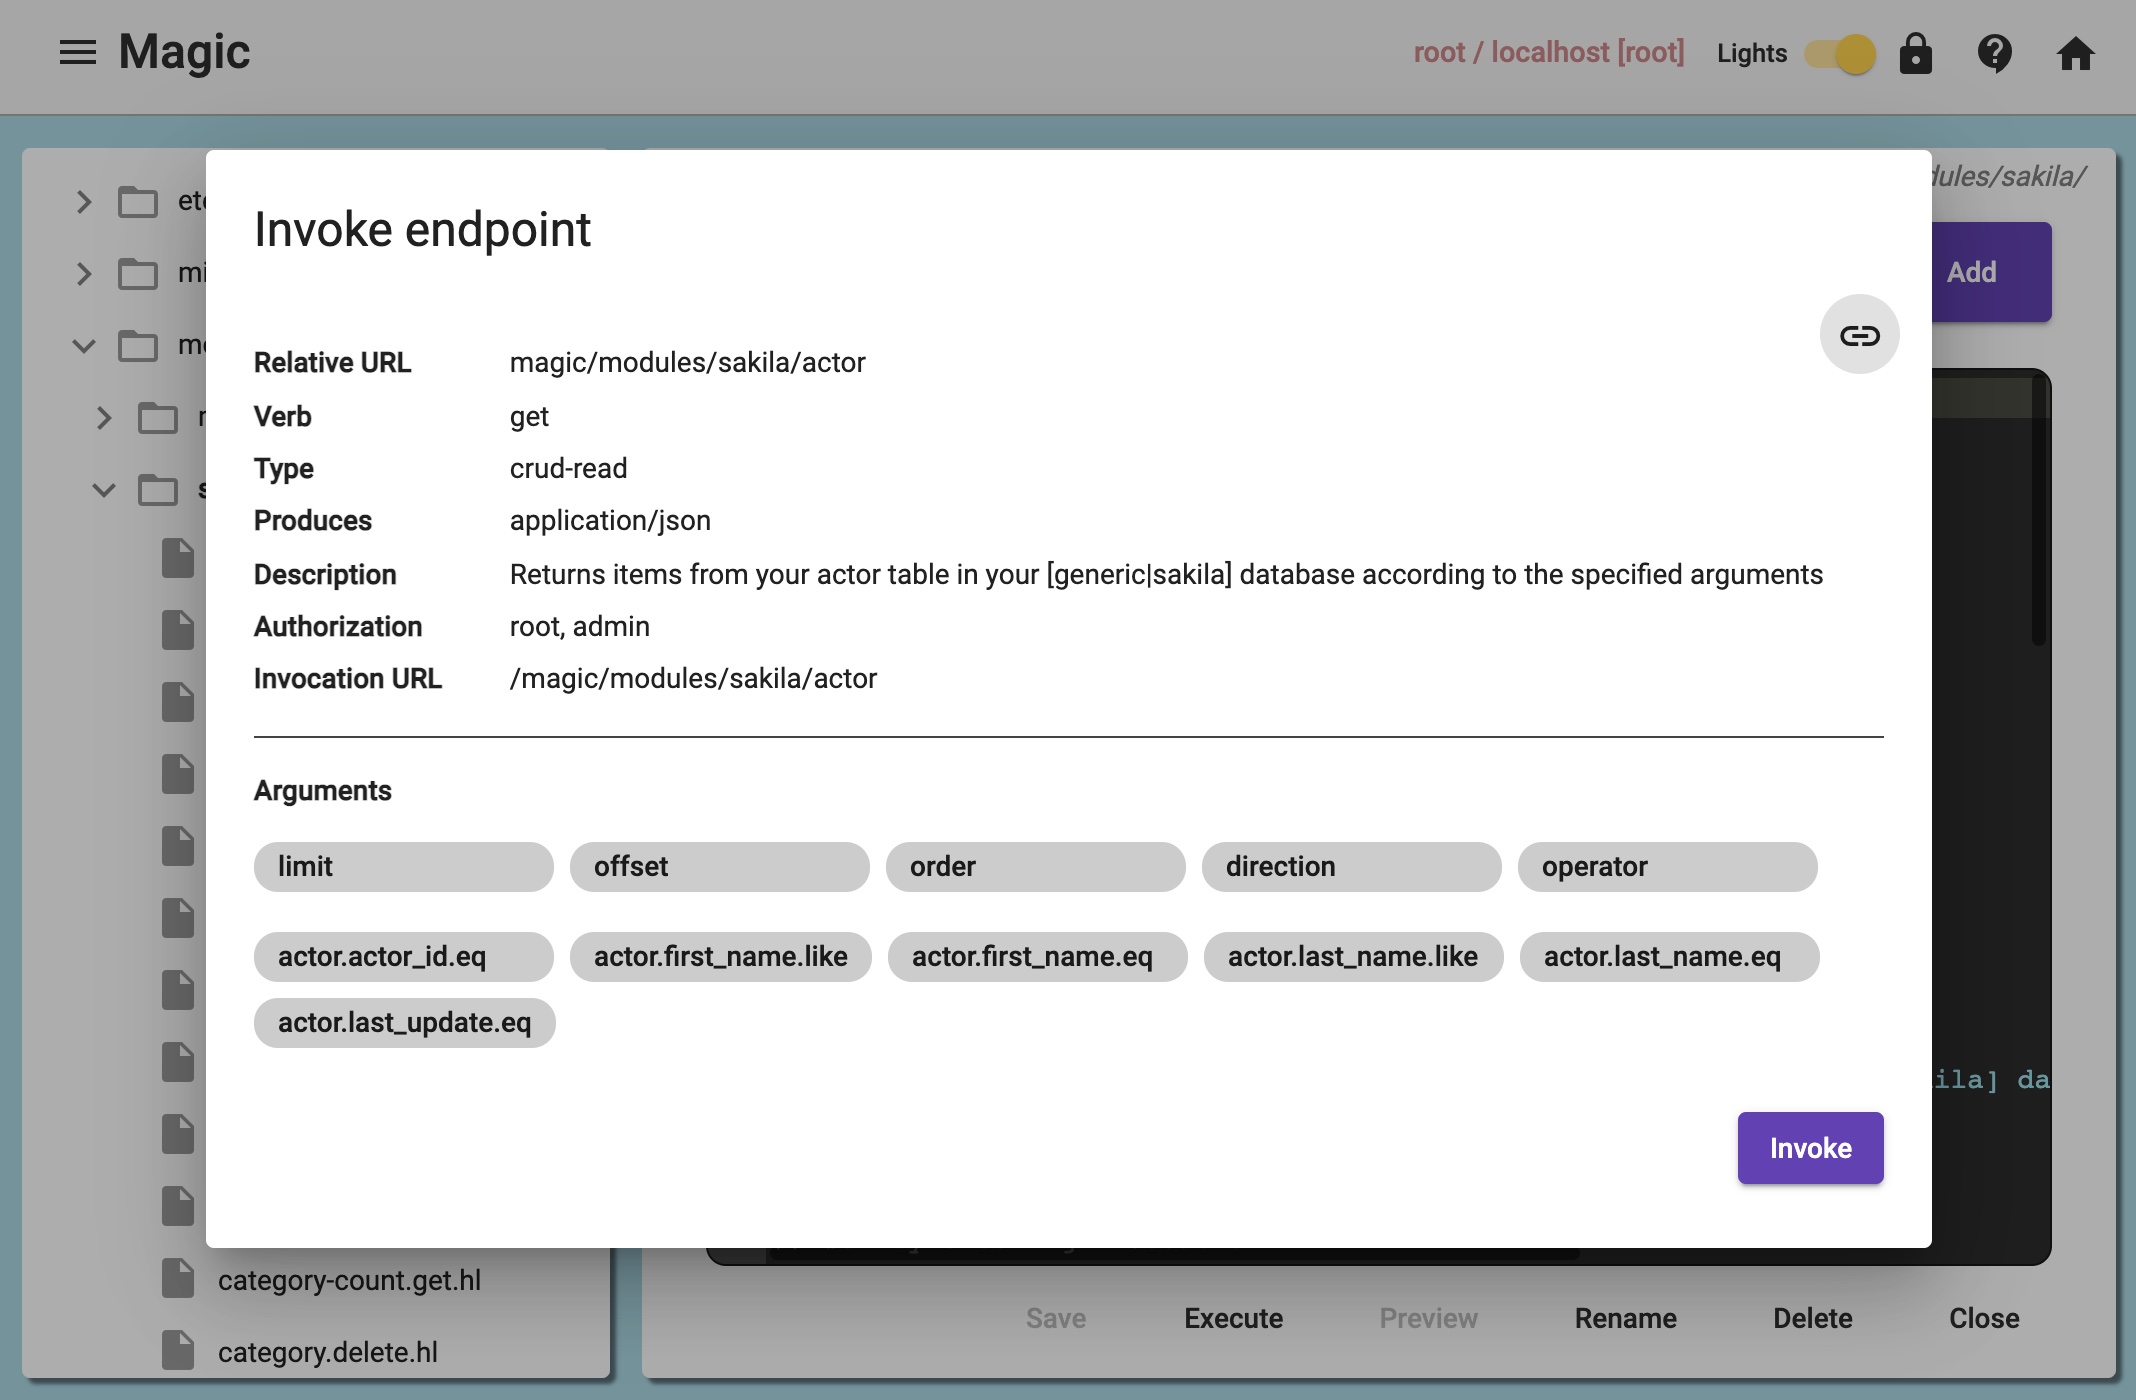Select the limit argument chip
This screenshot has height=1400, width=2136.
click(x=403, y=867)
